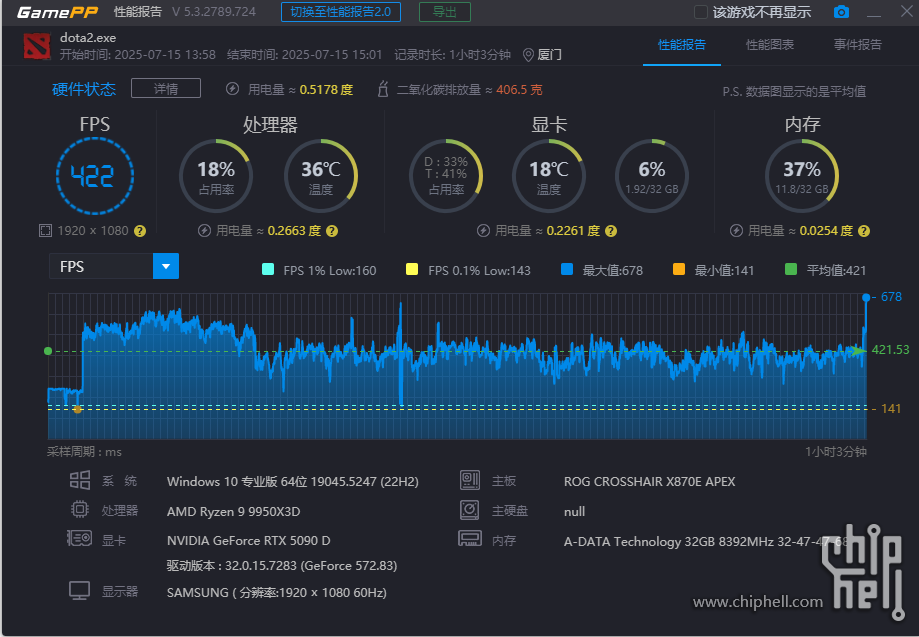Click the location pin icon beside 厦门

(527, 55)
